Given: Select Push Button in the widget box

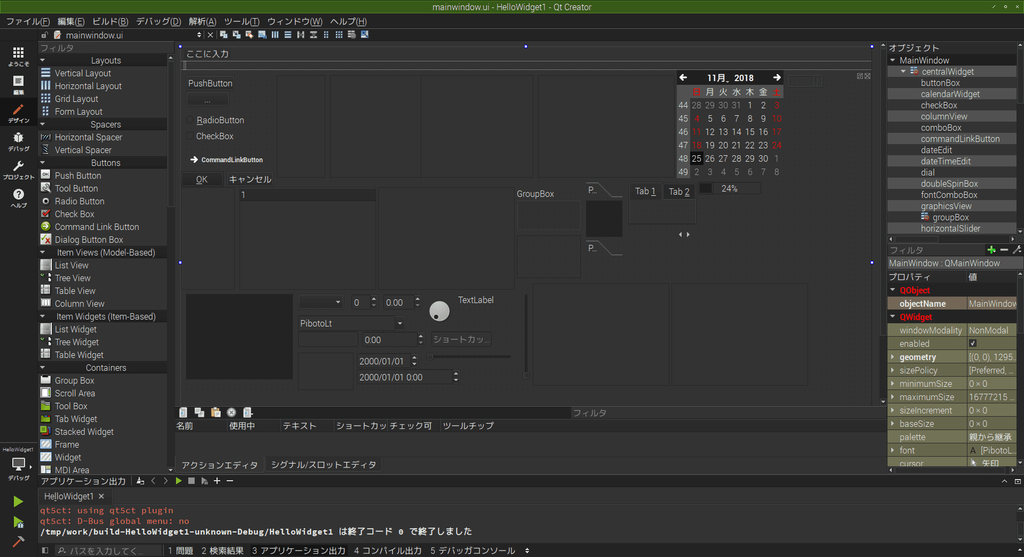Looking at the screenshot, I should click(x=78, y=176).
